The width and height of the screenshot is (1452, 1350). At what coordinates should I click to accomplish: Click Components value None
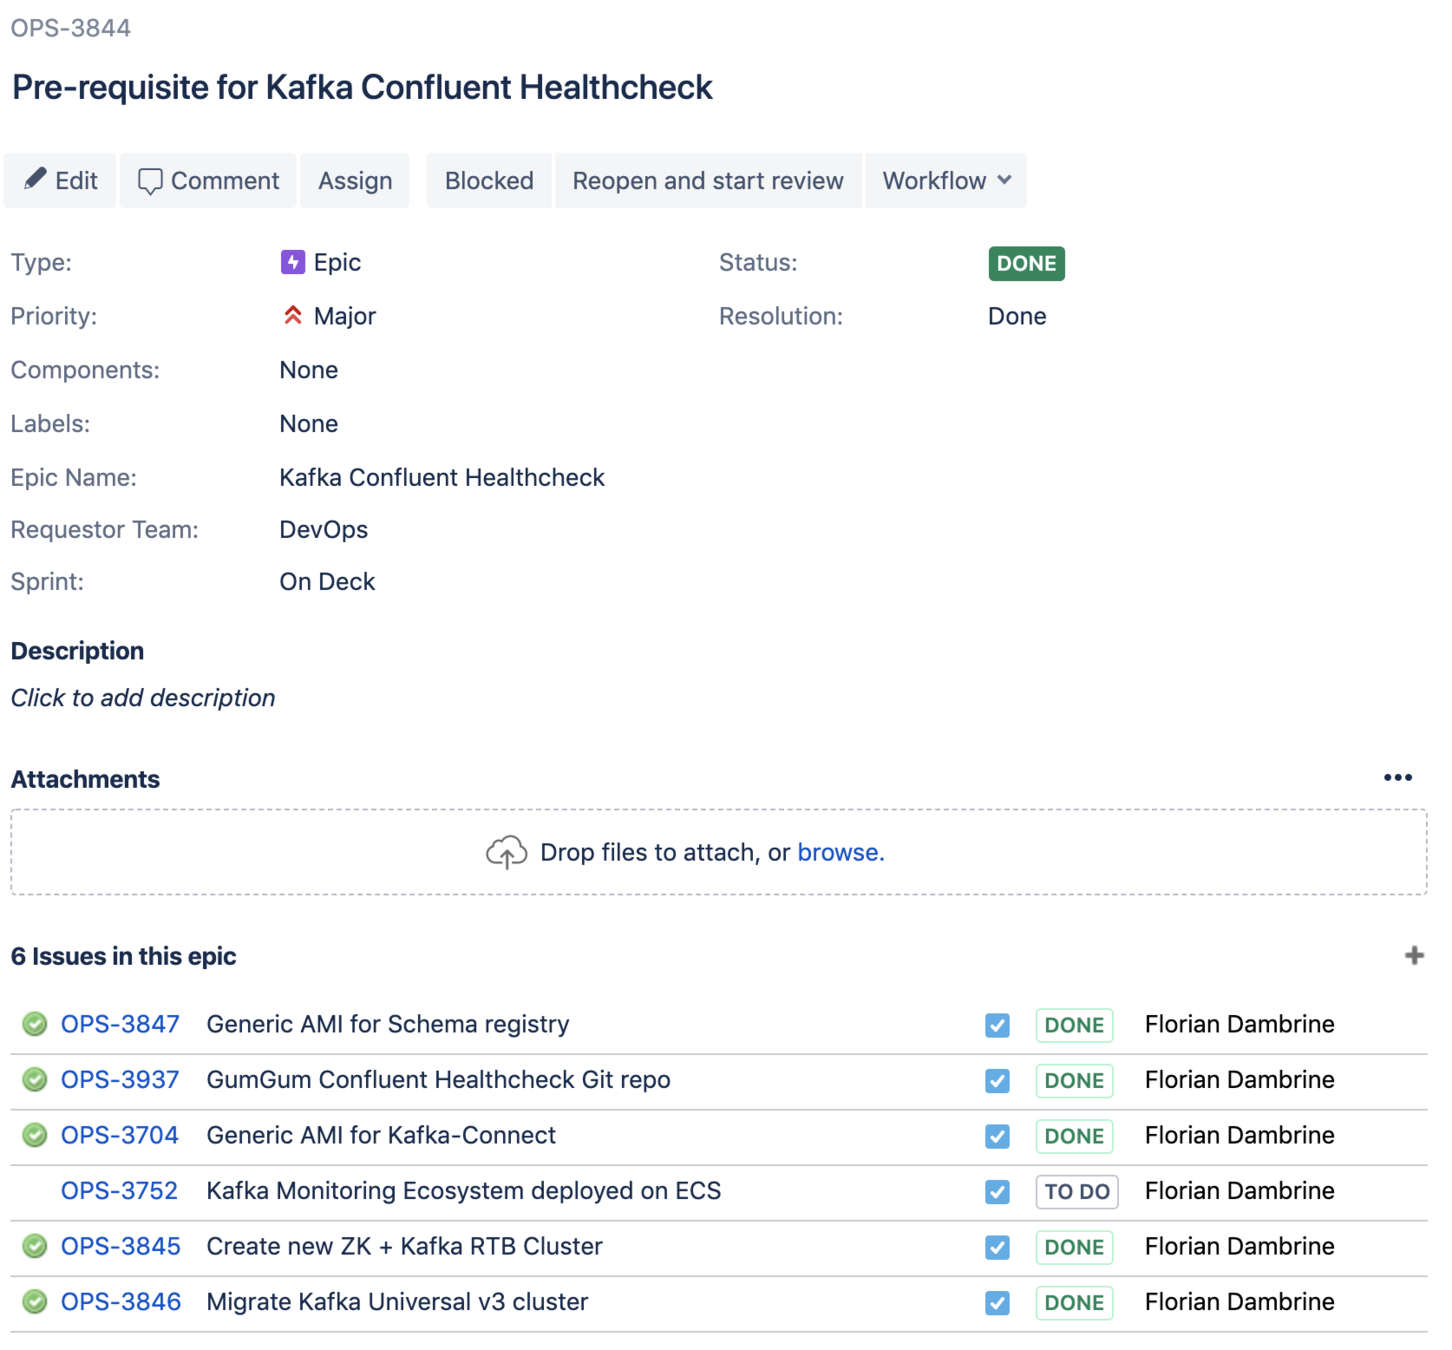tap(309, 370)
